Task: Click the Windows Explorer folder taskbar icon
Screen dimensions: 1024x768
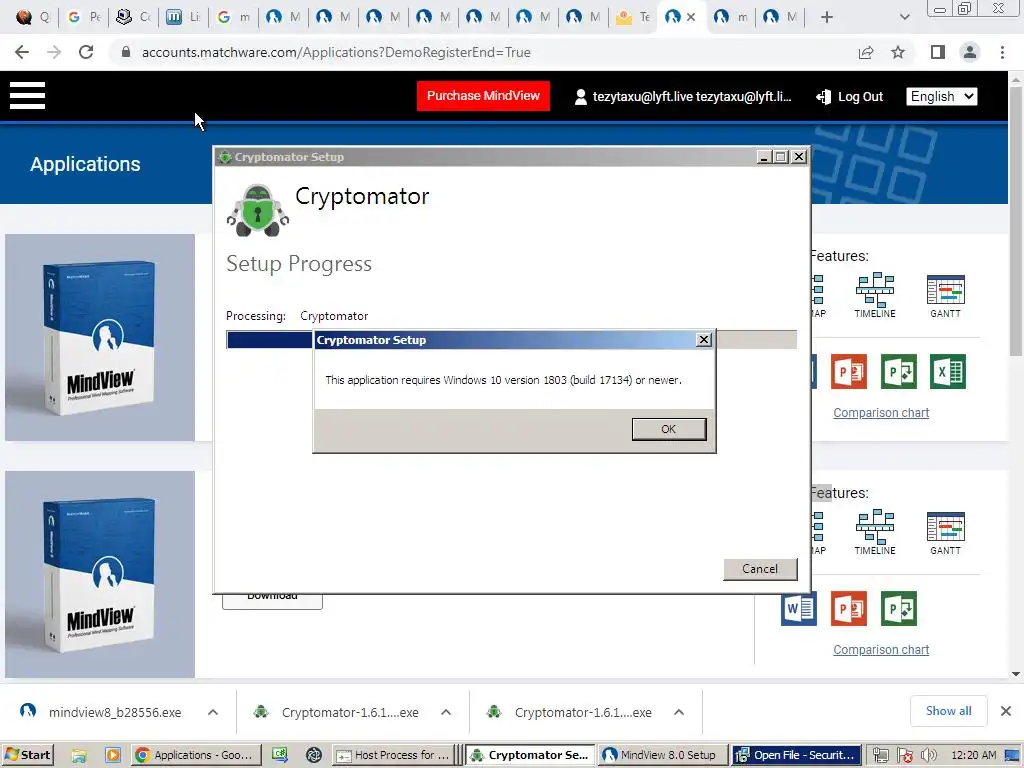Action: (x=79, y=755)
